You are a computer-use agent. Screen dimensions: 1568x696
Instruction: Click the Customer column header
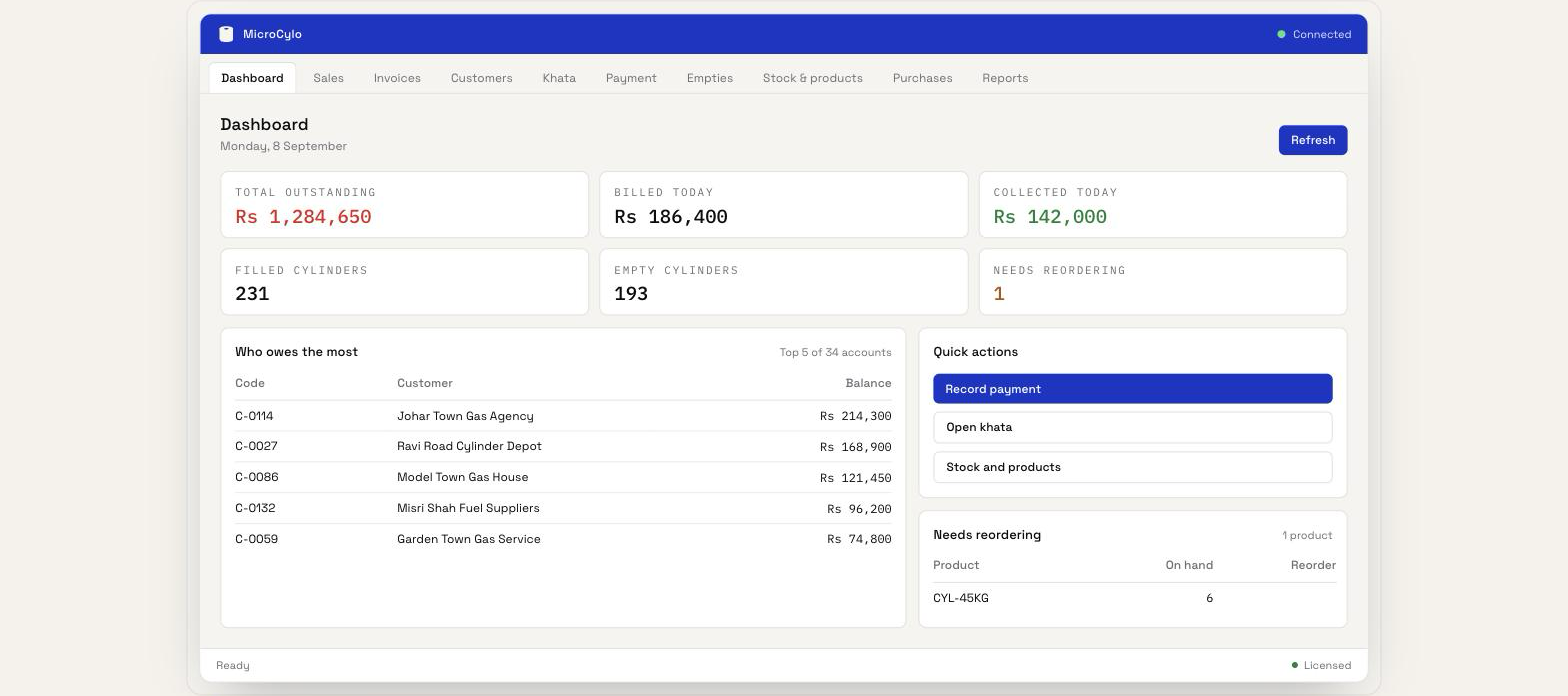point(425,383)
